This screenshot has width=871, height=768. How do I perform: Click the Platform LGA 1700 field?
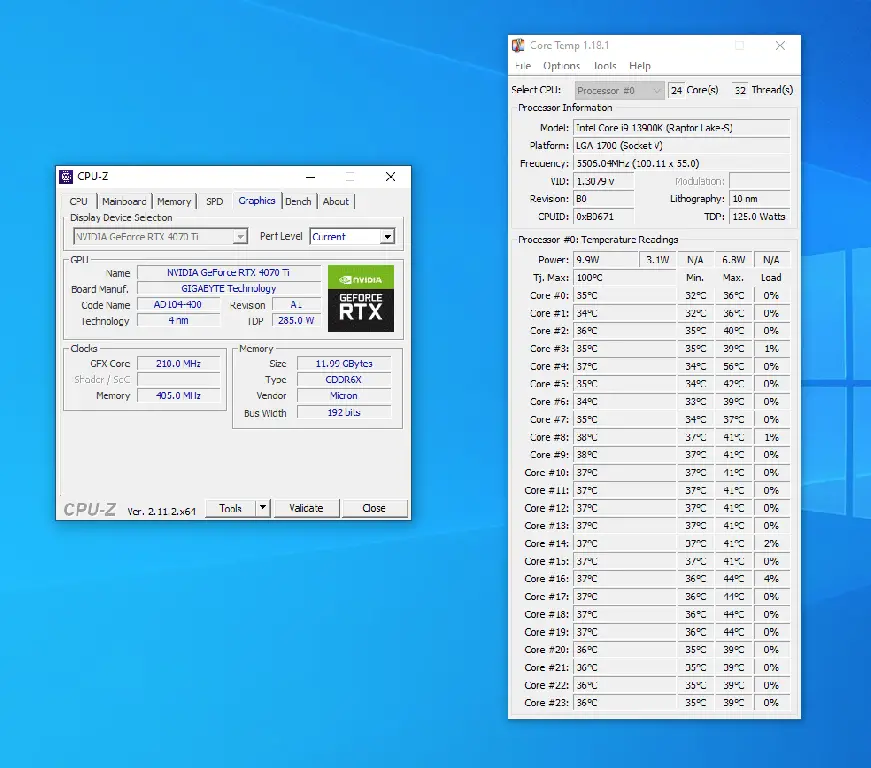point(681,145)
